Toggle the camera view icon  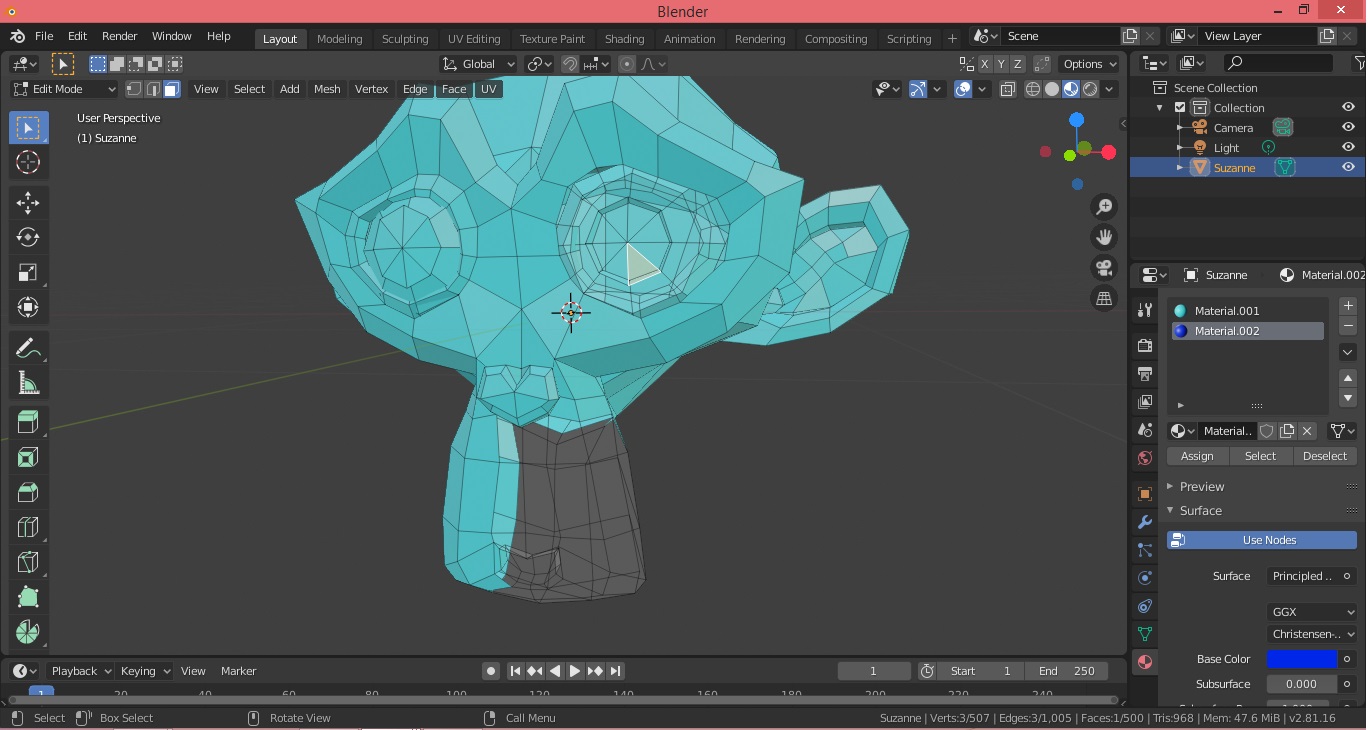1104,268
